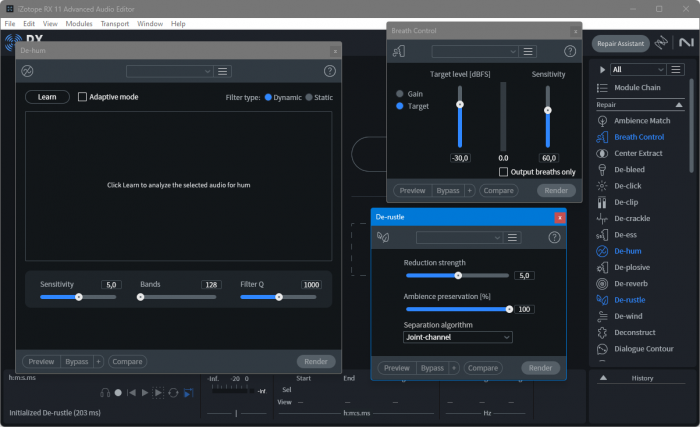Screen dimensions: 700x427
Task: Click the Module Chain icon
Action: (602, 88)
